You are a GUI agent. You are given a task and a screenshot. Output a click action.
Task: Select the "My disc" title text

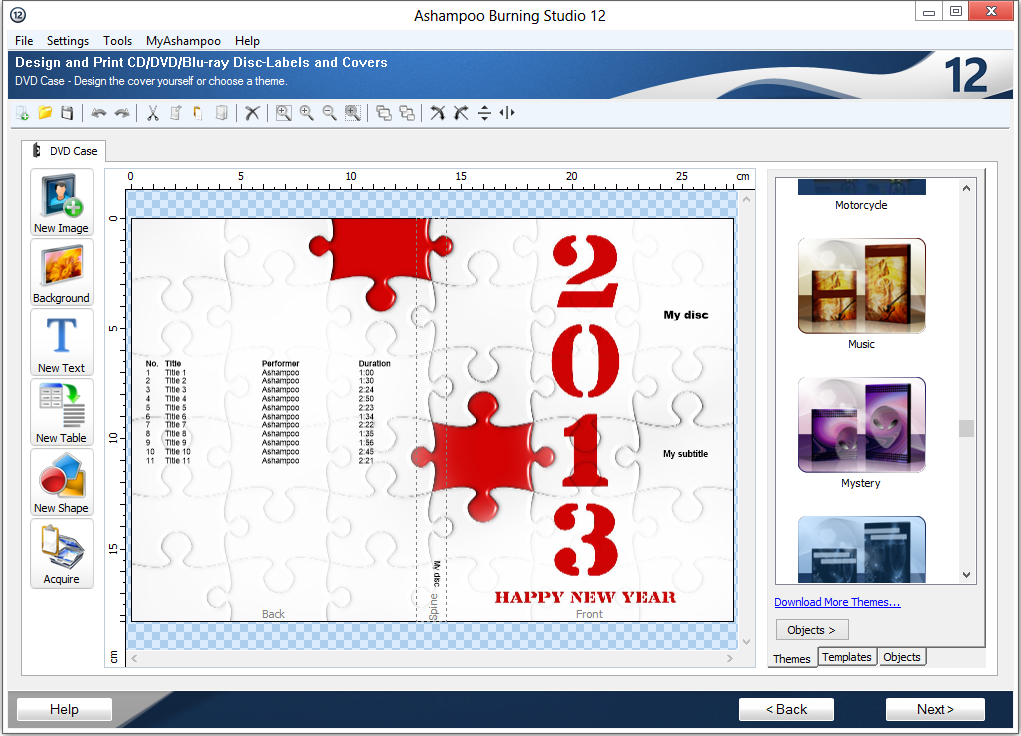pyautogui.click(x=686, y=315)
